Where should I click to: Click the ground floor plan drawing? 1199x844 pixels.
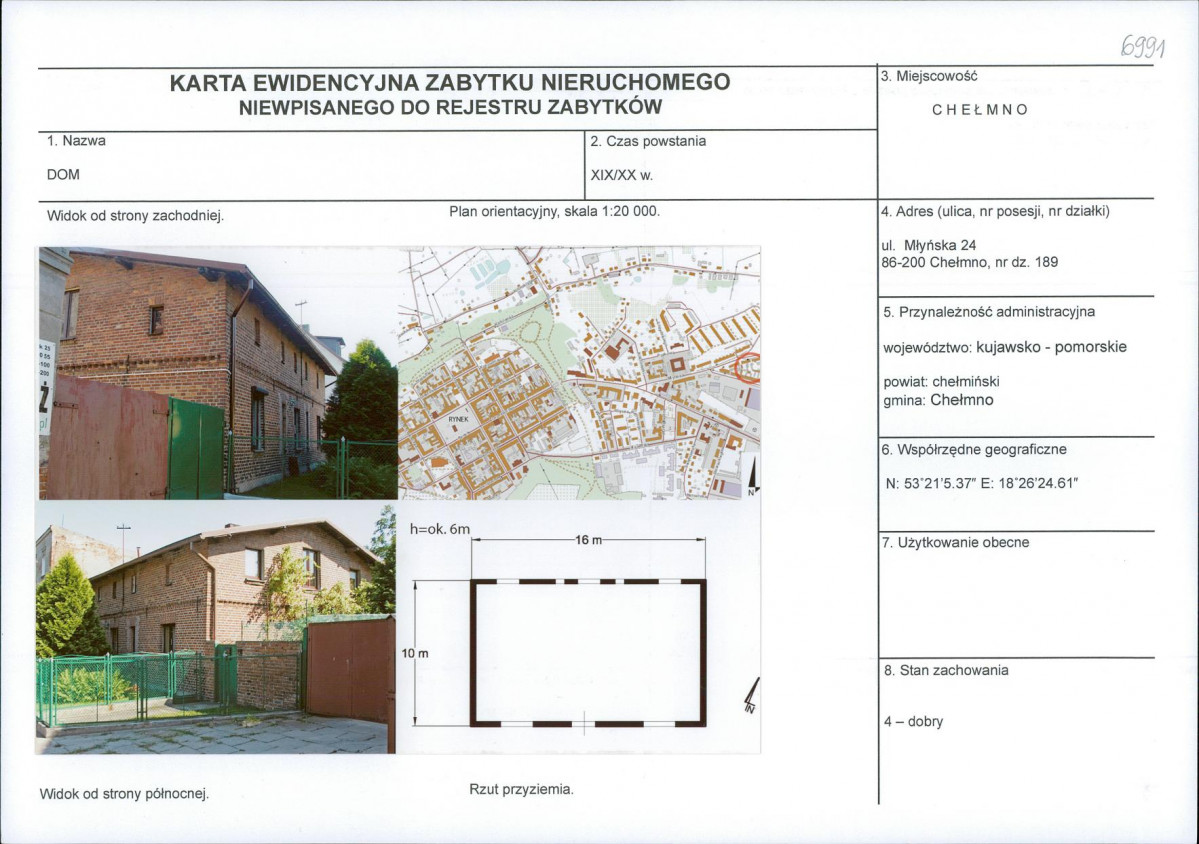588,652
